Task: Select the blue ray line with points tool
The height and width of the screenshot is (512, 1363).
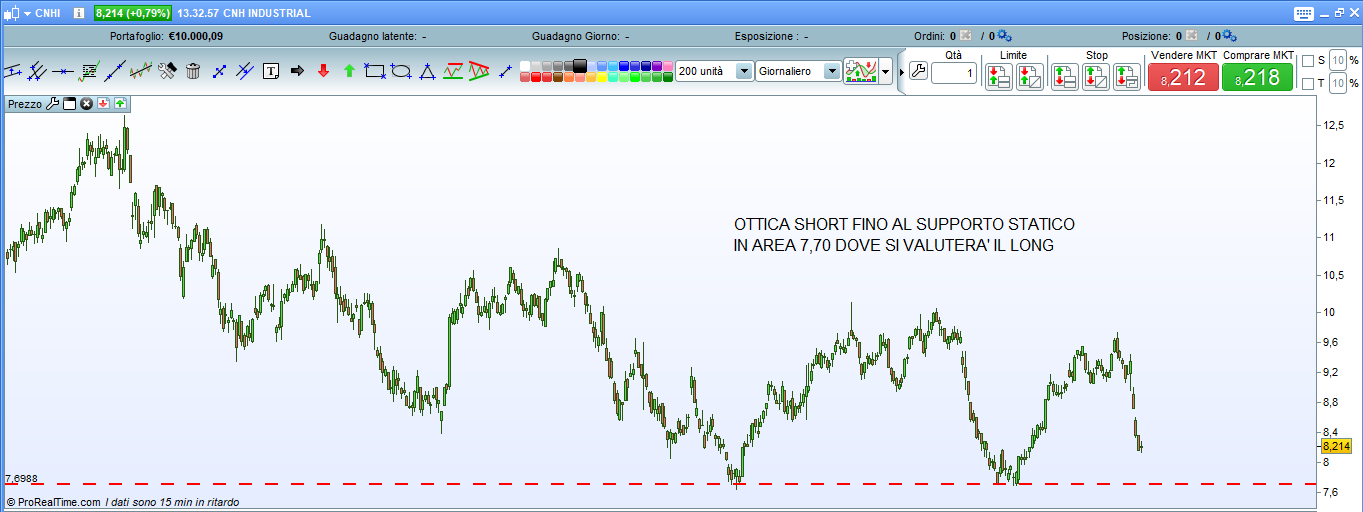Action: tap(219, 71)
